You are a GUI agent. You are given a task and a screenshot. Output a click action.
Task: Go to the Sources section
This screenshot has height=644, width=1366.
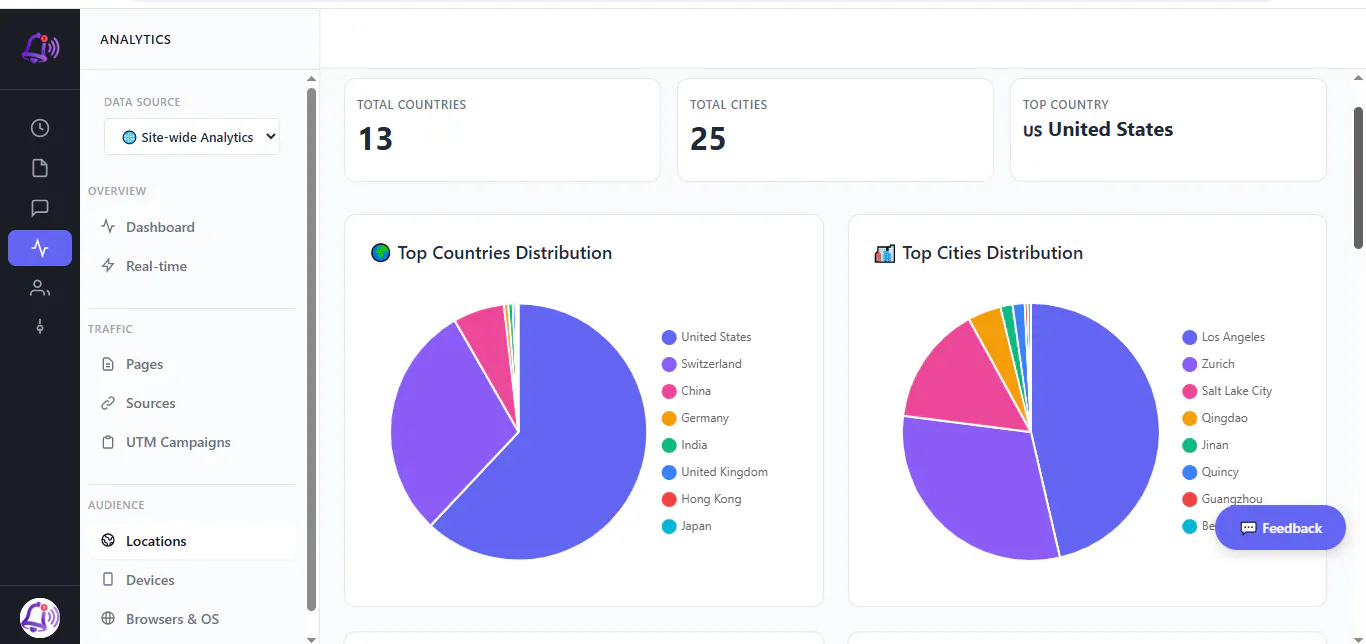pyautogui.click(x=192, y=403)
